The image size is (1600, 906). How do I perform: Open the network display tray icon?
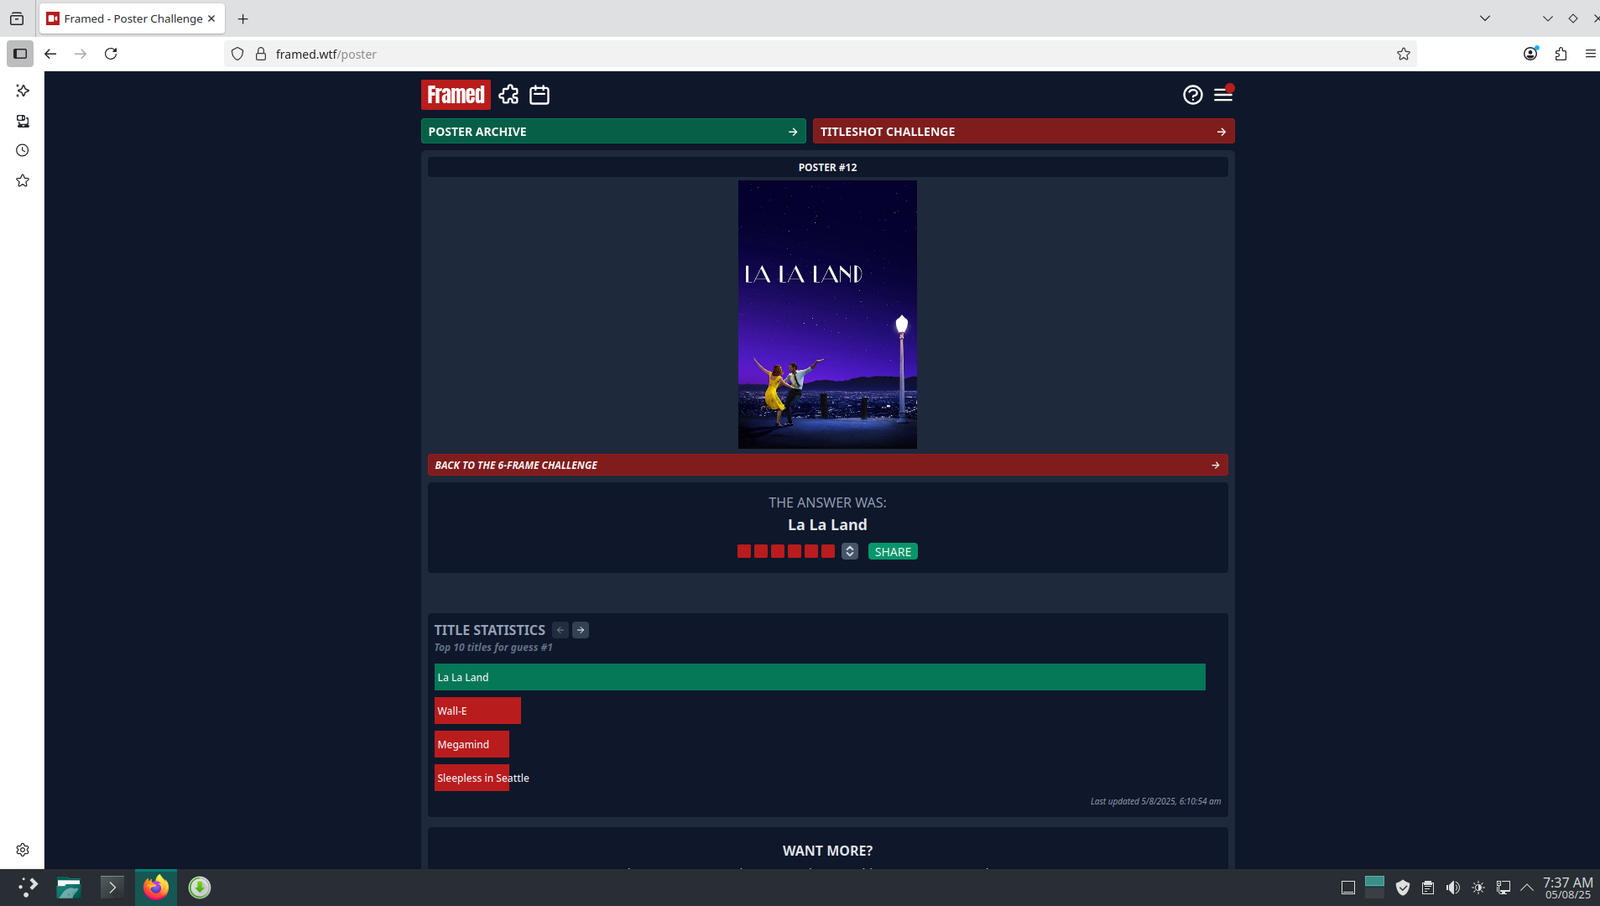[1503, 888]
